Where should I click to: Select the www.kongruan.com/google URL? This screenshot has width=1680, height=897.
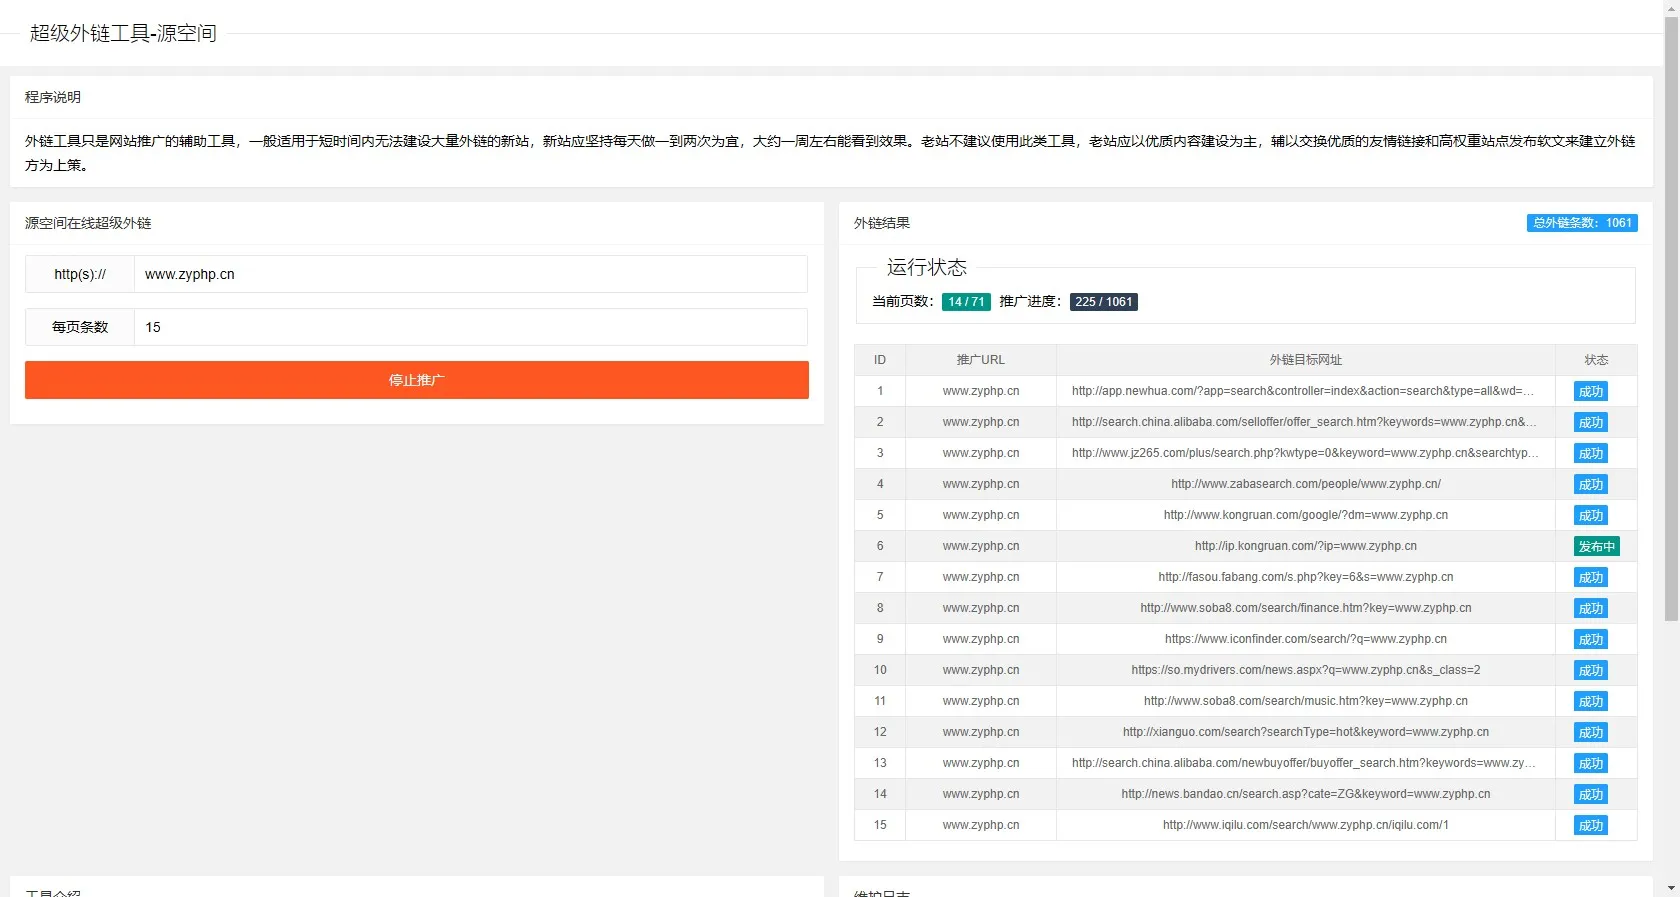point(1306,515)
